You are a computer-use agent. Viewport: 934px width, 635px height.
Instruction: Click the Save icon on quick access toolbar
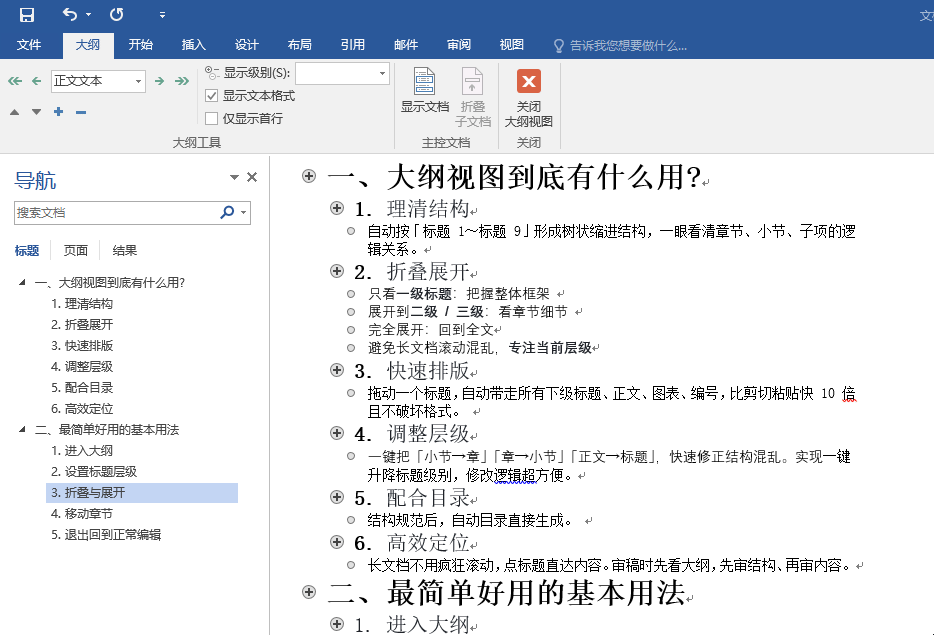pyautogui.click(x=26, y=12)
